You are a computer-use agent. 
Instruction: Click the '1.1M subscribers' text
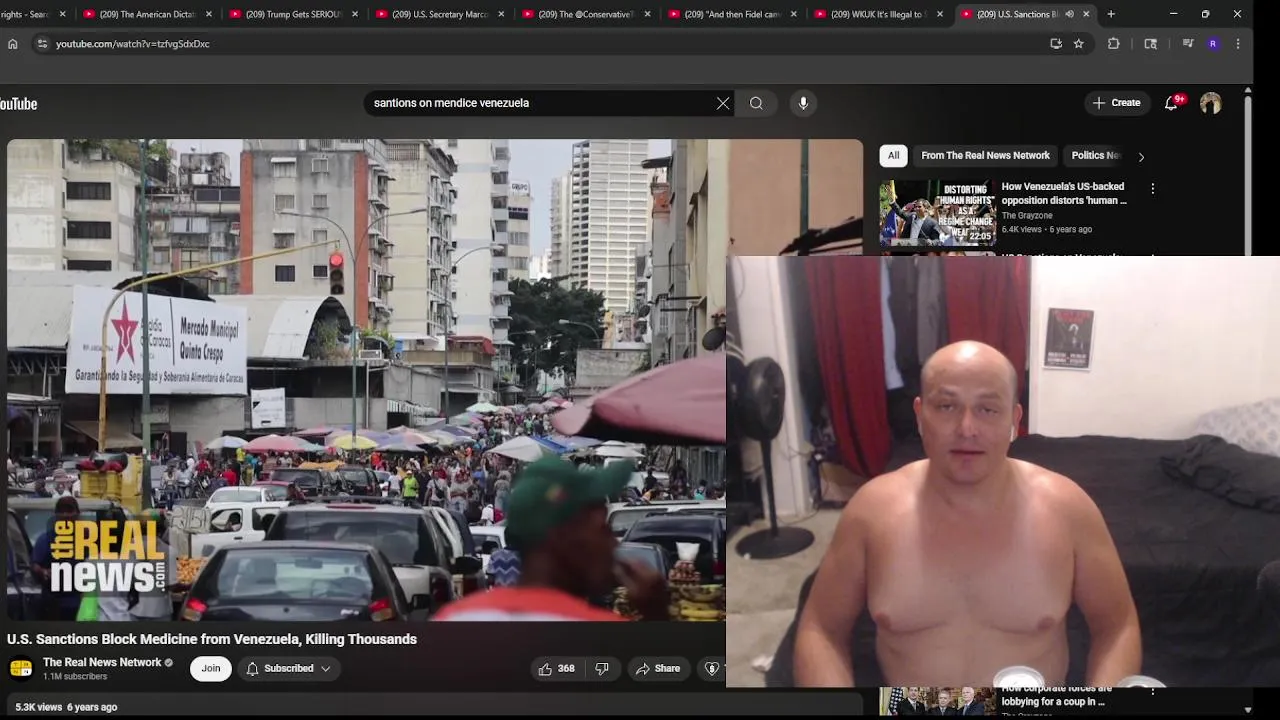[x=75, y=677]
